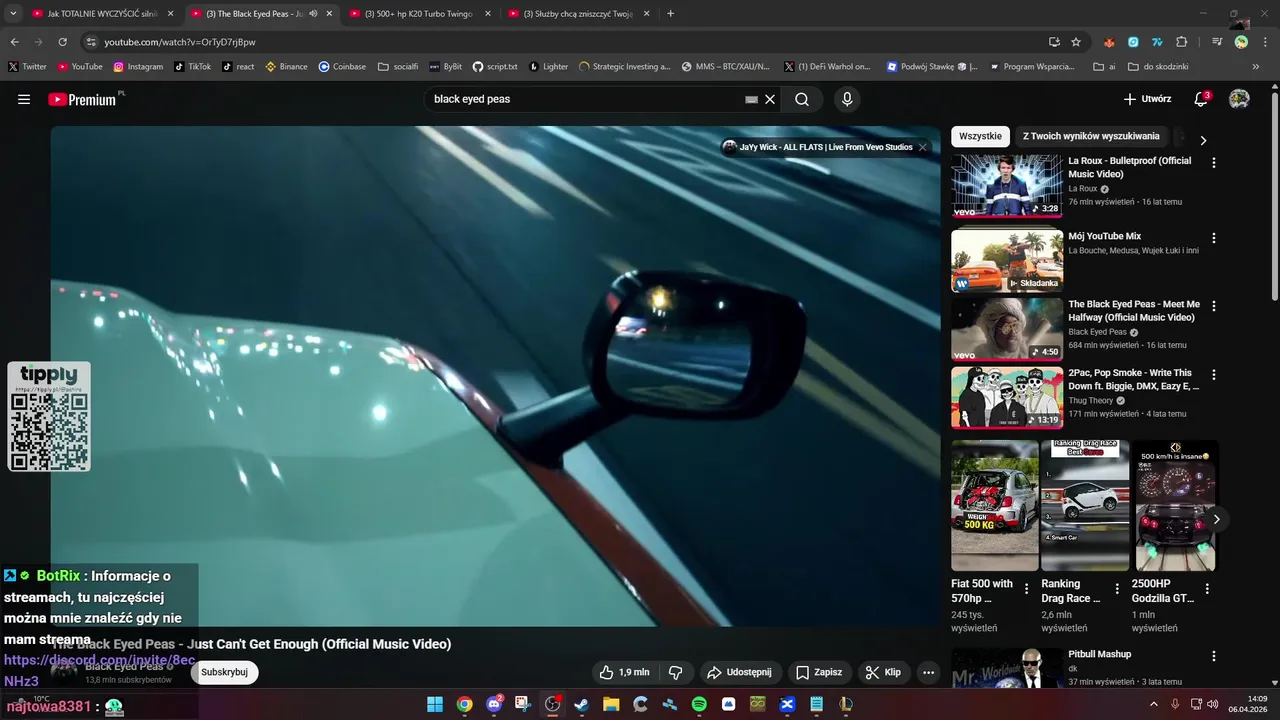Screen dimensions: 1280x720
Task: Submit search with the magnifier button
Action: coord(802,99)
